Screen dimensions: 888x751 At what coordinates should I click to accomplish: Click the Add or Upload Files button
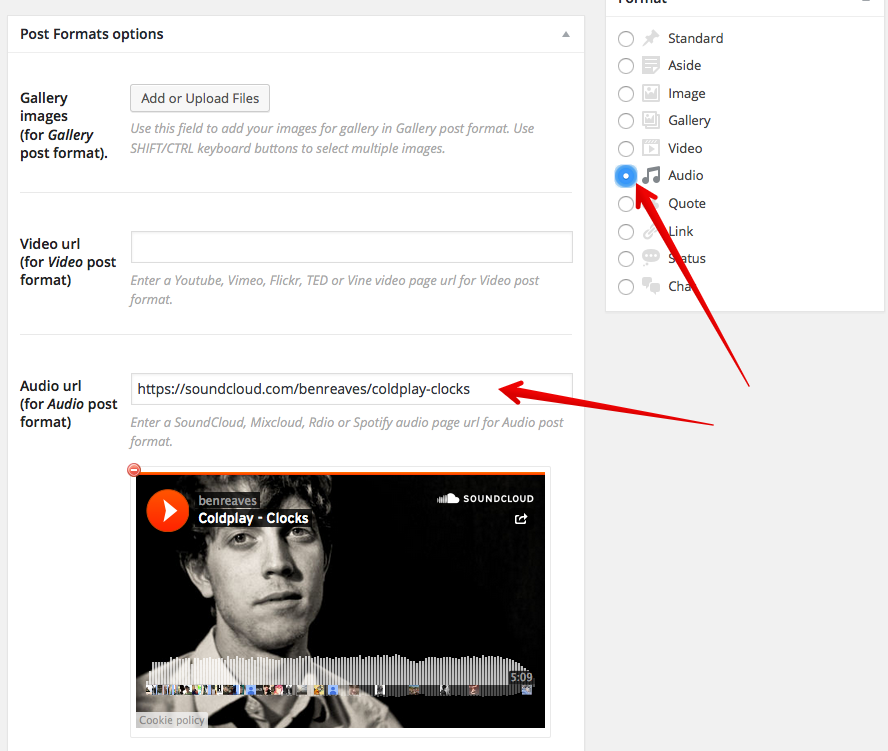pos(200,98)
